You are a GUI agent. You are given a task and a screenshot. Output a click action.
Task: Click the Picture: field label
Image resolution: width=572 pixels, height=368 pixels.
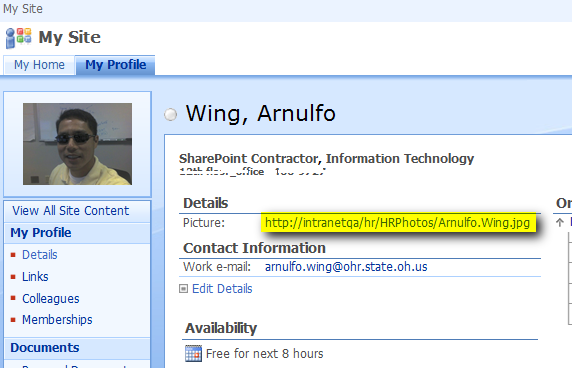(204, 222)
